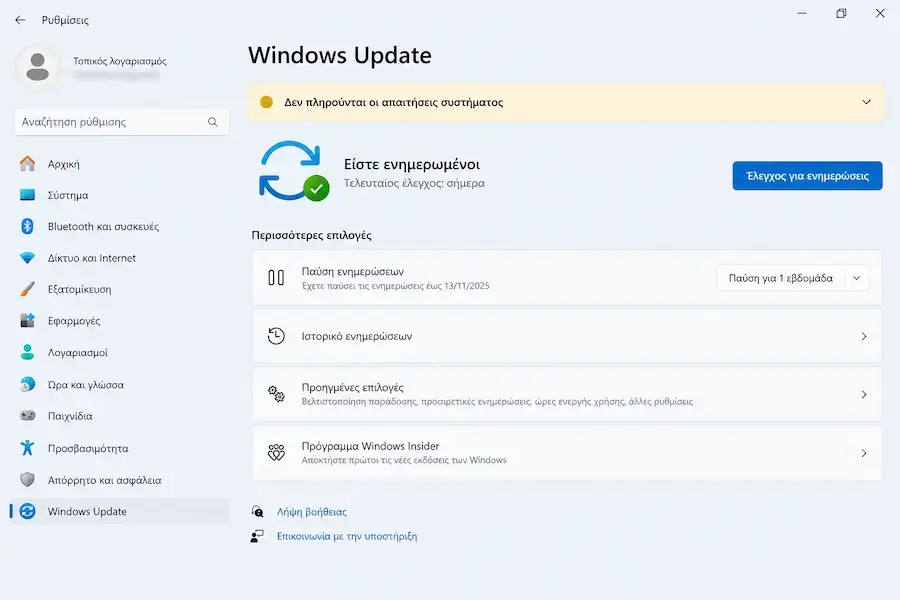Click the Σύστημα monitor icon
This screenshot has height=600, width=900.
tap(27, 195)
